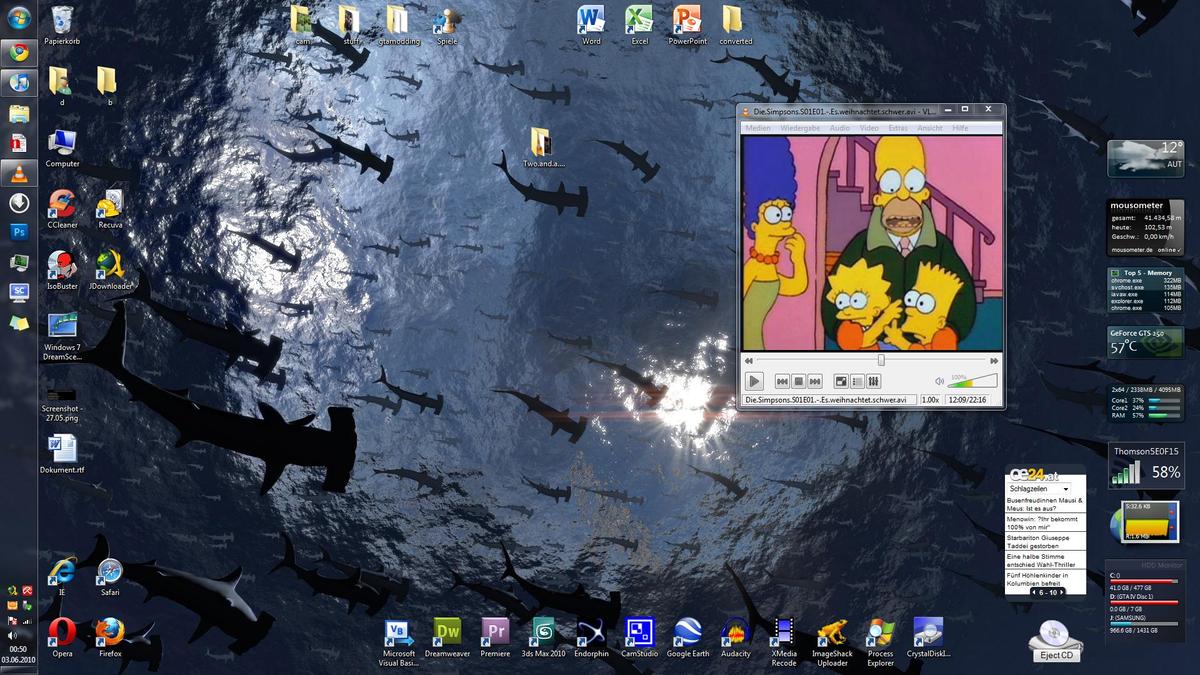
Task: Open the Hilfe menu in VLC
Action: pyautogui.click(x=960, y=128)
